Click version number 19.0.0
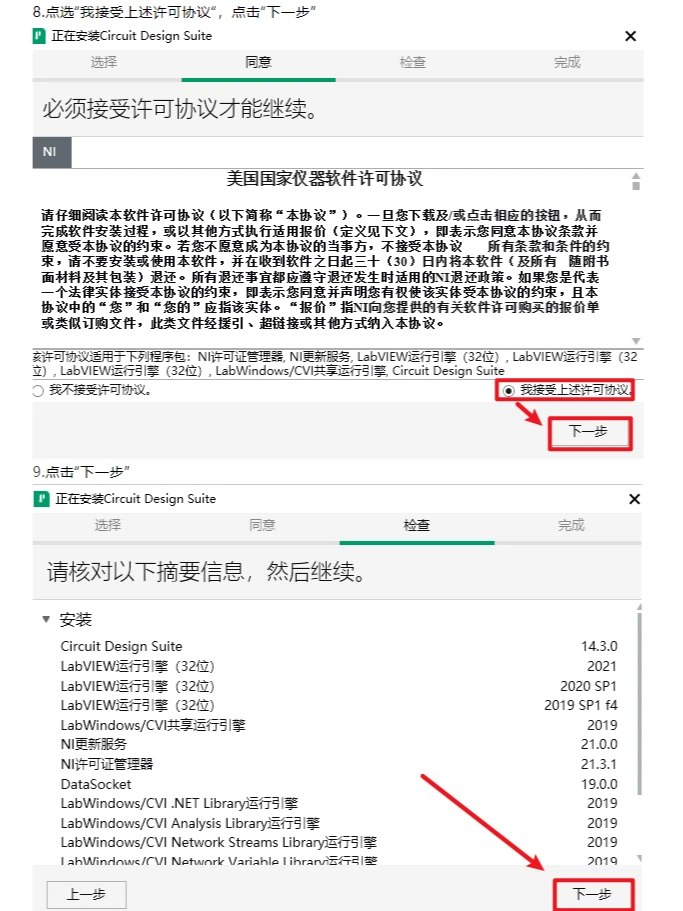 coord(599,784)
